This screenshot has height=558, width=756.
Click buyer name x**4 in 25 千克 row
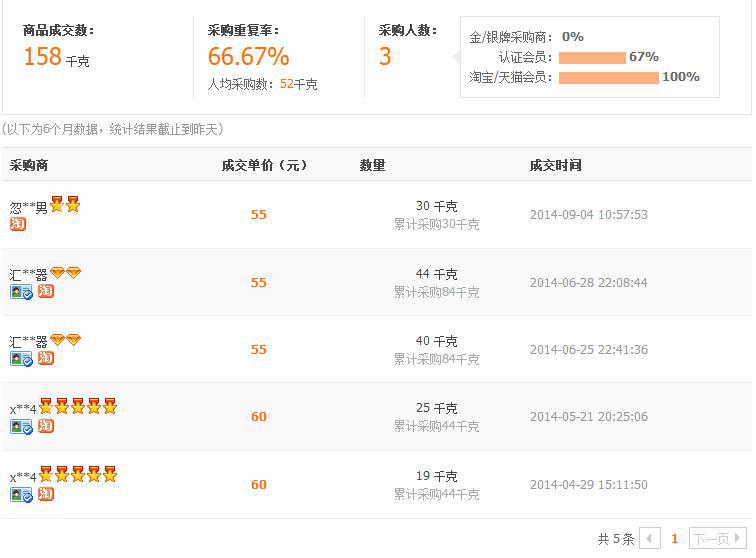click(23, 409)
